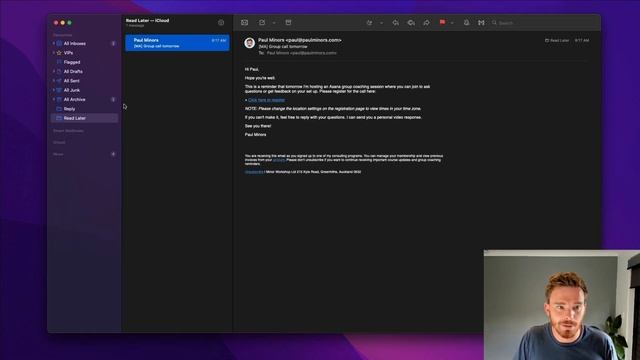This screenshot has width=640, height=360.
Task: Click the archive box toolbar icon
Action: click(x=289, y=23)
